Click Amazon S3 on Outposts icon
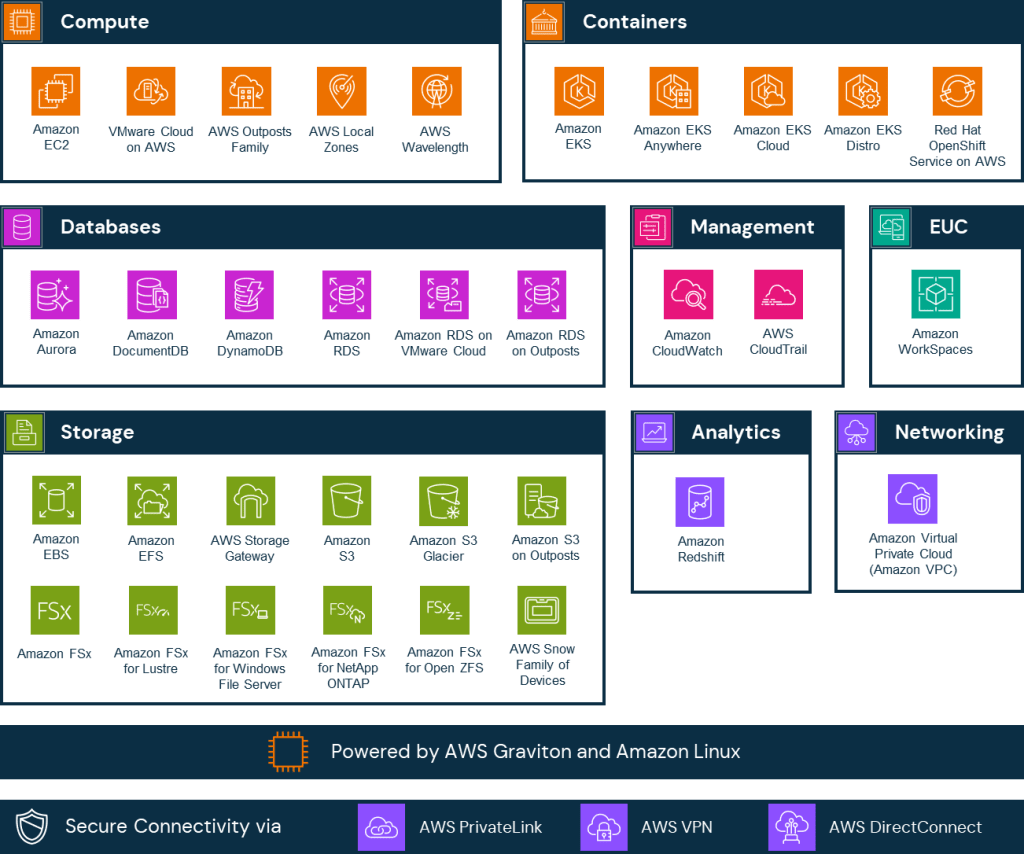This screenshot has height=854, width=1024. pyautogui.click(x=541, y=500)
